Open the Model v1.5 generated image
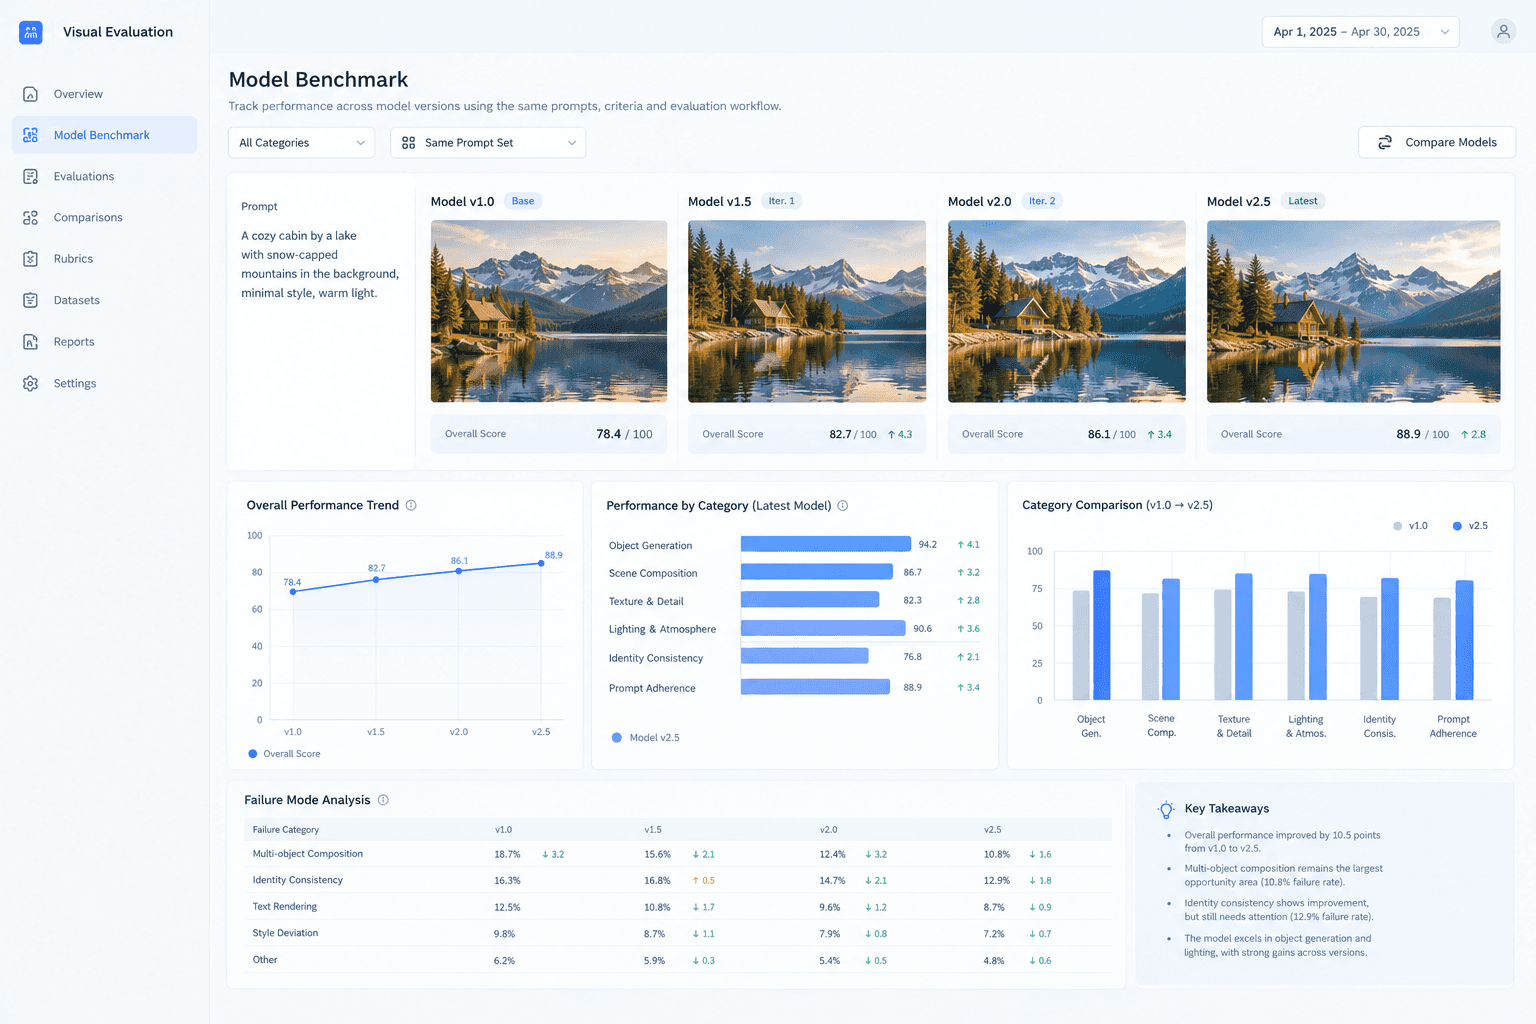The height and width of the screenshot is (1024, 1536). pyautogui.click(x=807, y=311)
